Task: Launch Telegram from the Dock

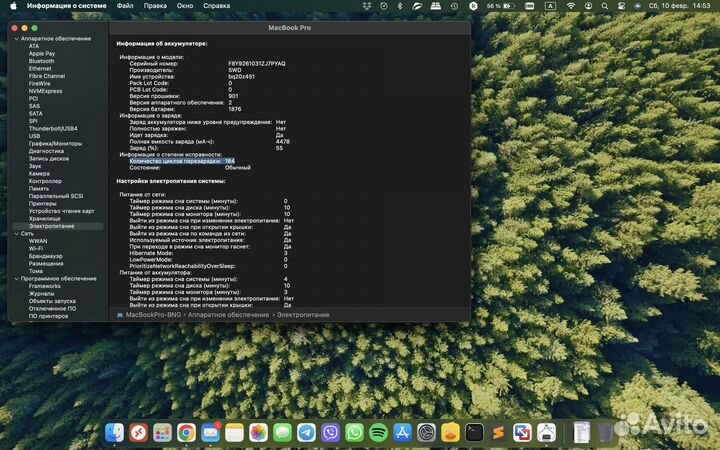Action: (306, 433)
